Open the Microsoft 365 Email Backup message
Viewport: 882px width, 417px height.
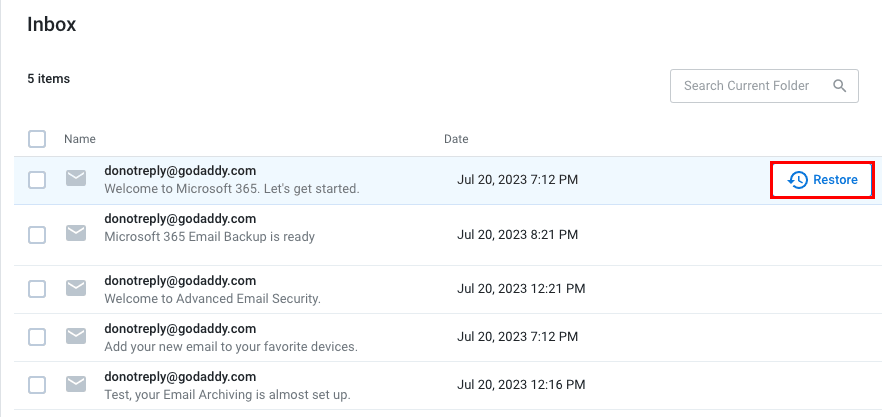tap(209, 237)
